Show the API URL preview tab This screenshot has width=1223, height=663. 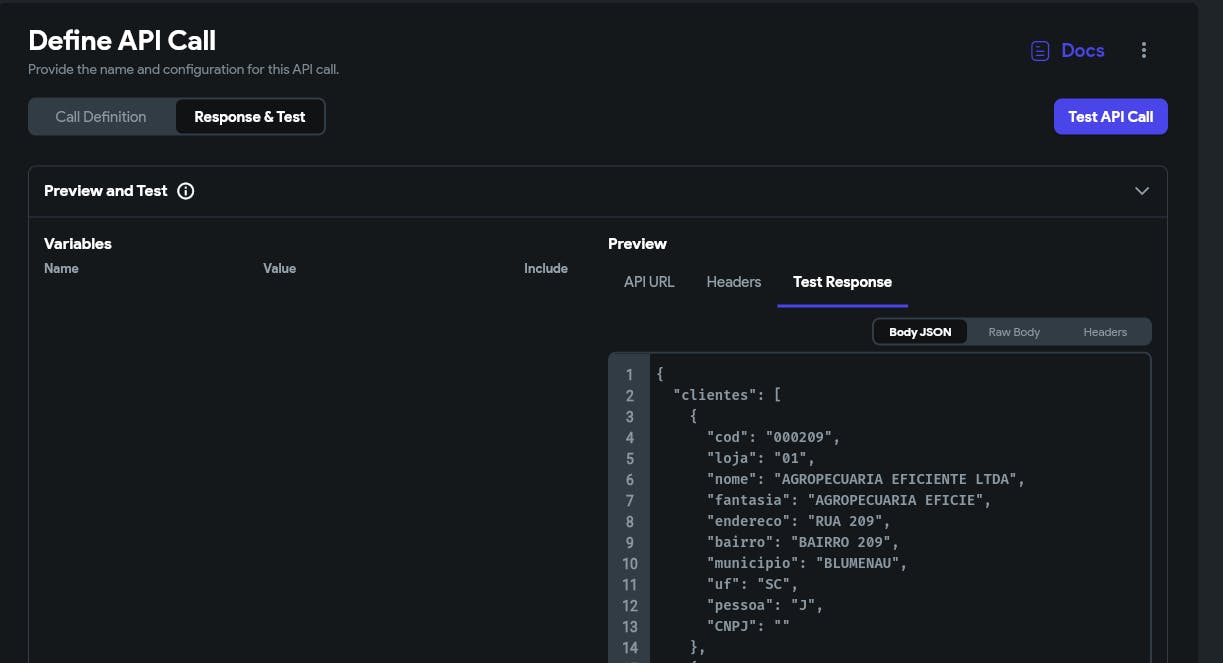[649, 282]
